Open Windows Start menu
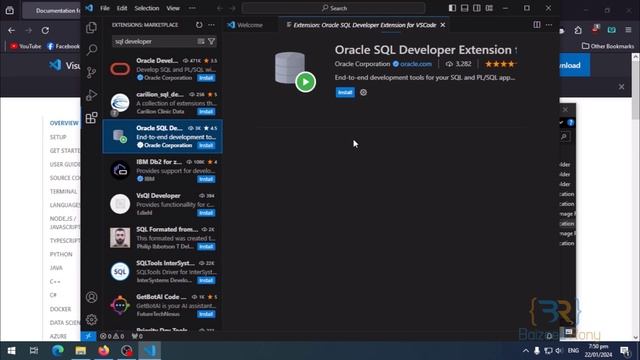 [11, 351]
